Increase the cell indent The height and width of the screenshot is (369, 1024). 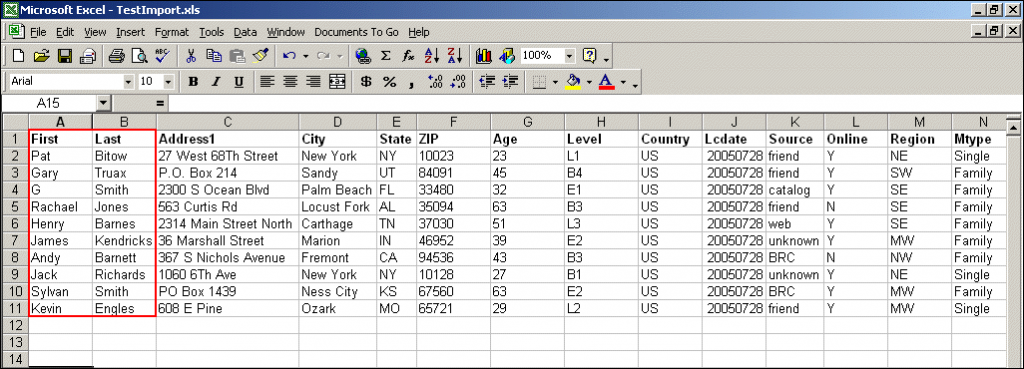(510, 82)
